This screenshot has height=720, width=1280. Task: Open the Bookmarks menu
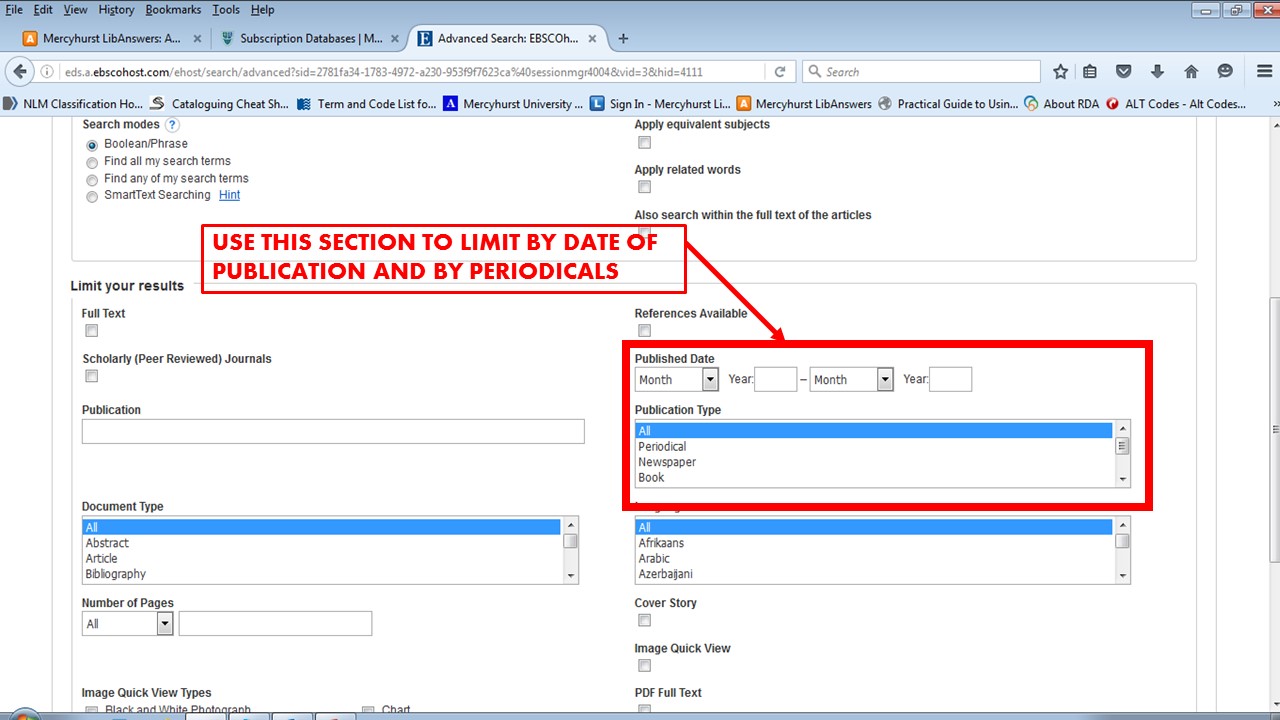[172, 9]
